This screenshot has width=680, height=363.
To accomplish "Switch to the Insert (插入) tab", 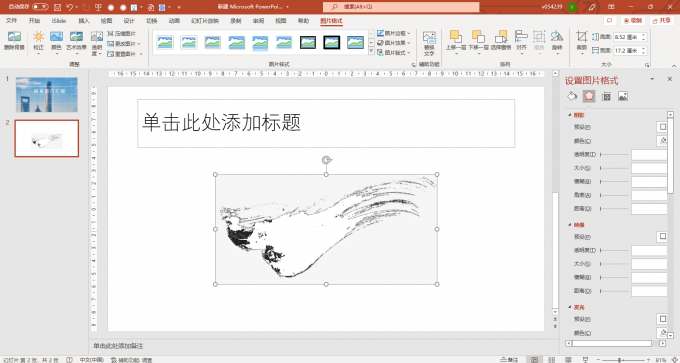I will [83, 20].
